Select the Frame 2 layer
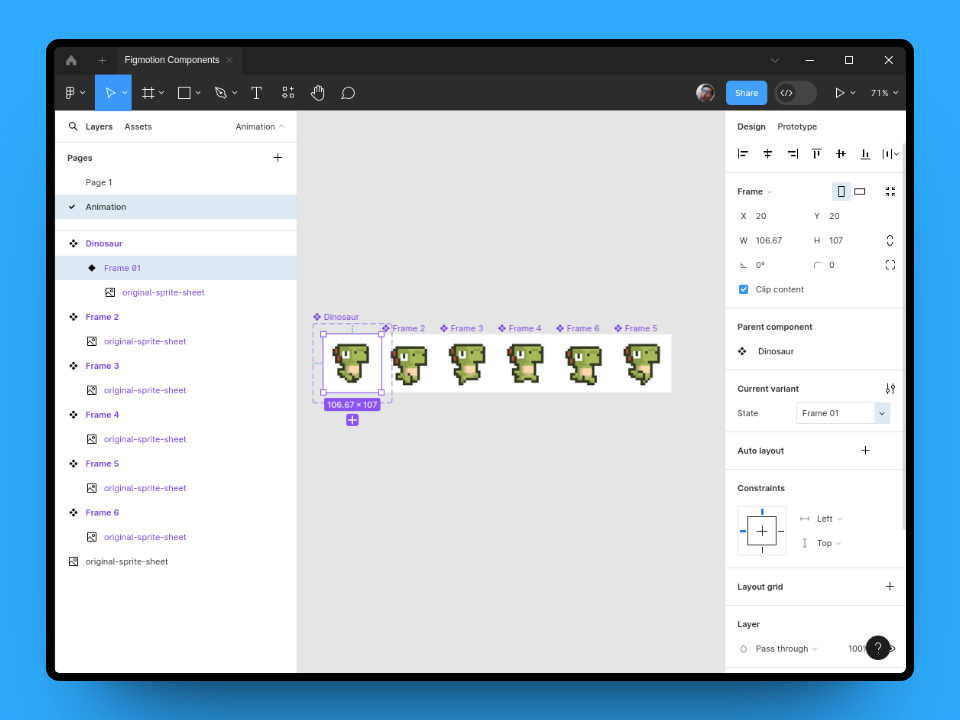This screenshot has width=960, height=720. [x=176, y=317]
